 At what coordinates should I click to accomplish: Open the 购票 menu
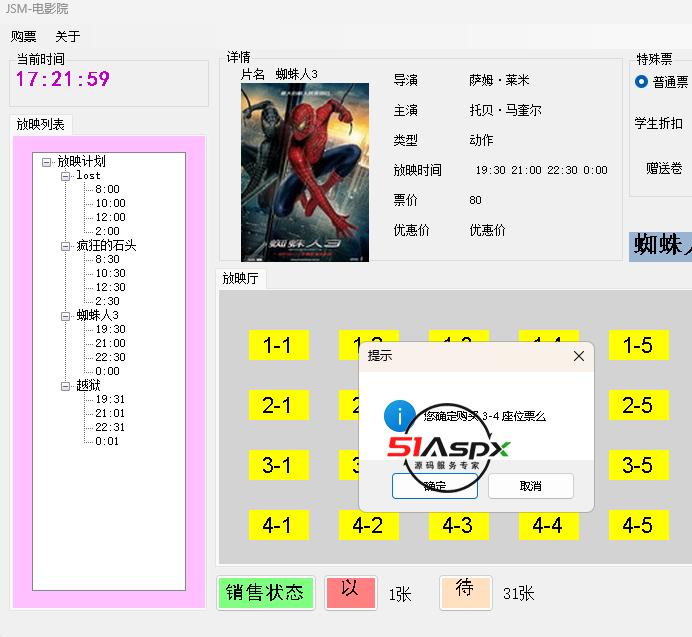point(23,36)
